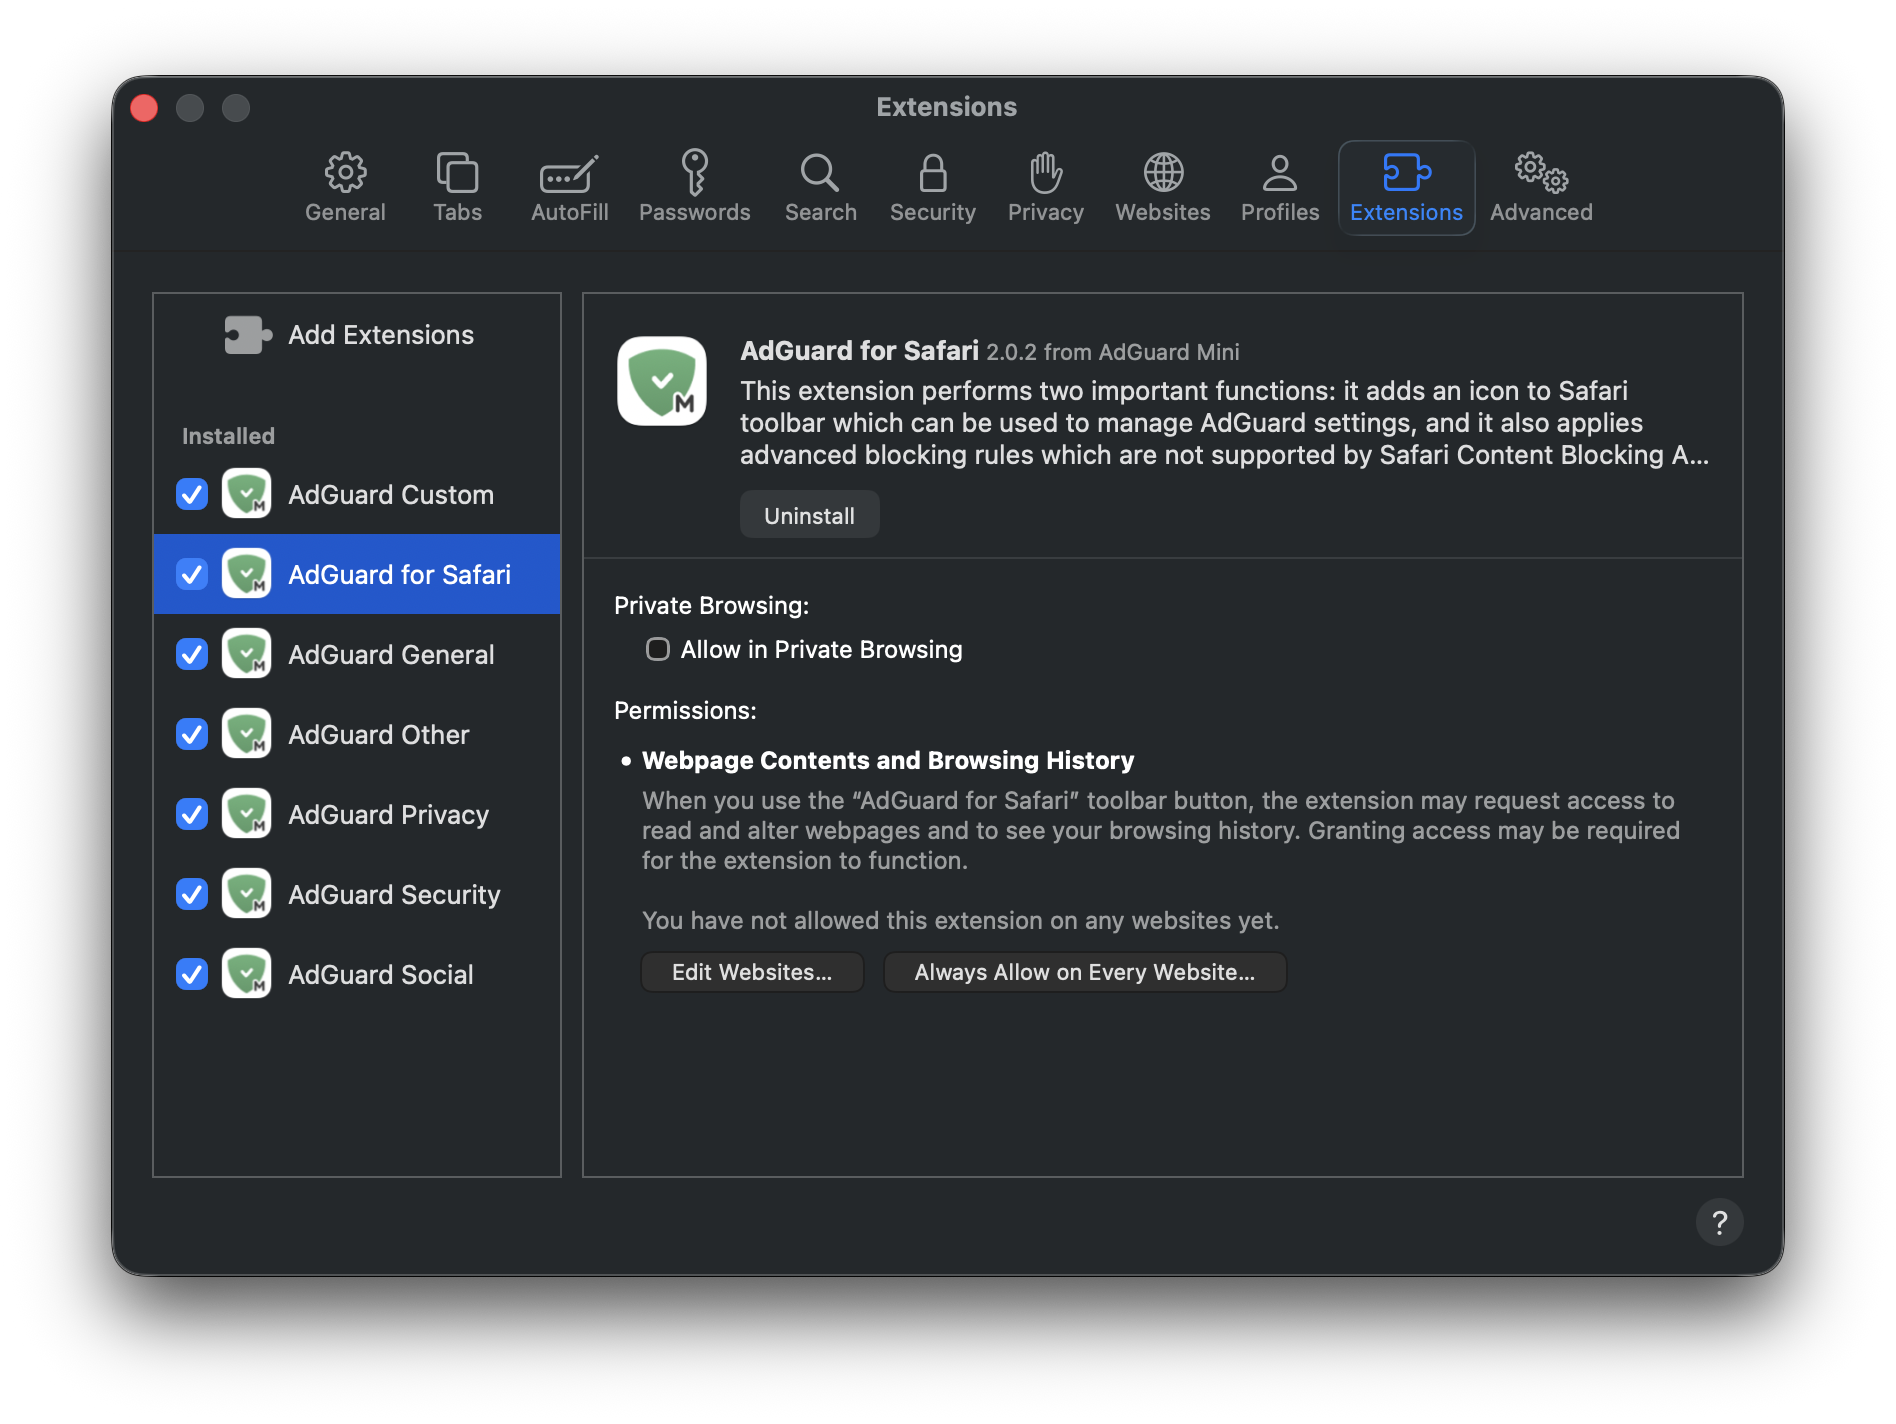The height and width of the screenshot is (1424, 1896).
Task: Toggle off AdGuard Security extension
Action: 191,893
